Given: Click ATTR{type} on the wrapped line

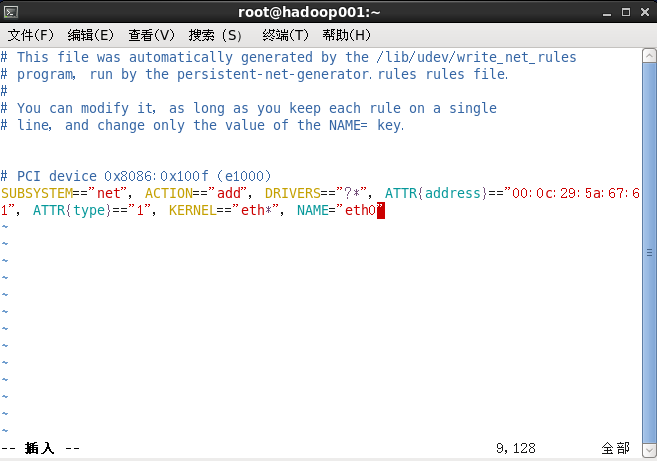Looking at the screenshot, I should [72, 210].
